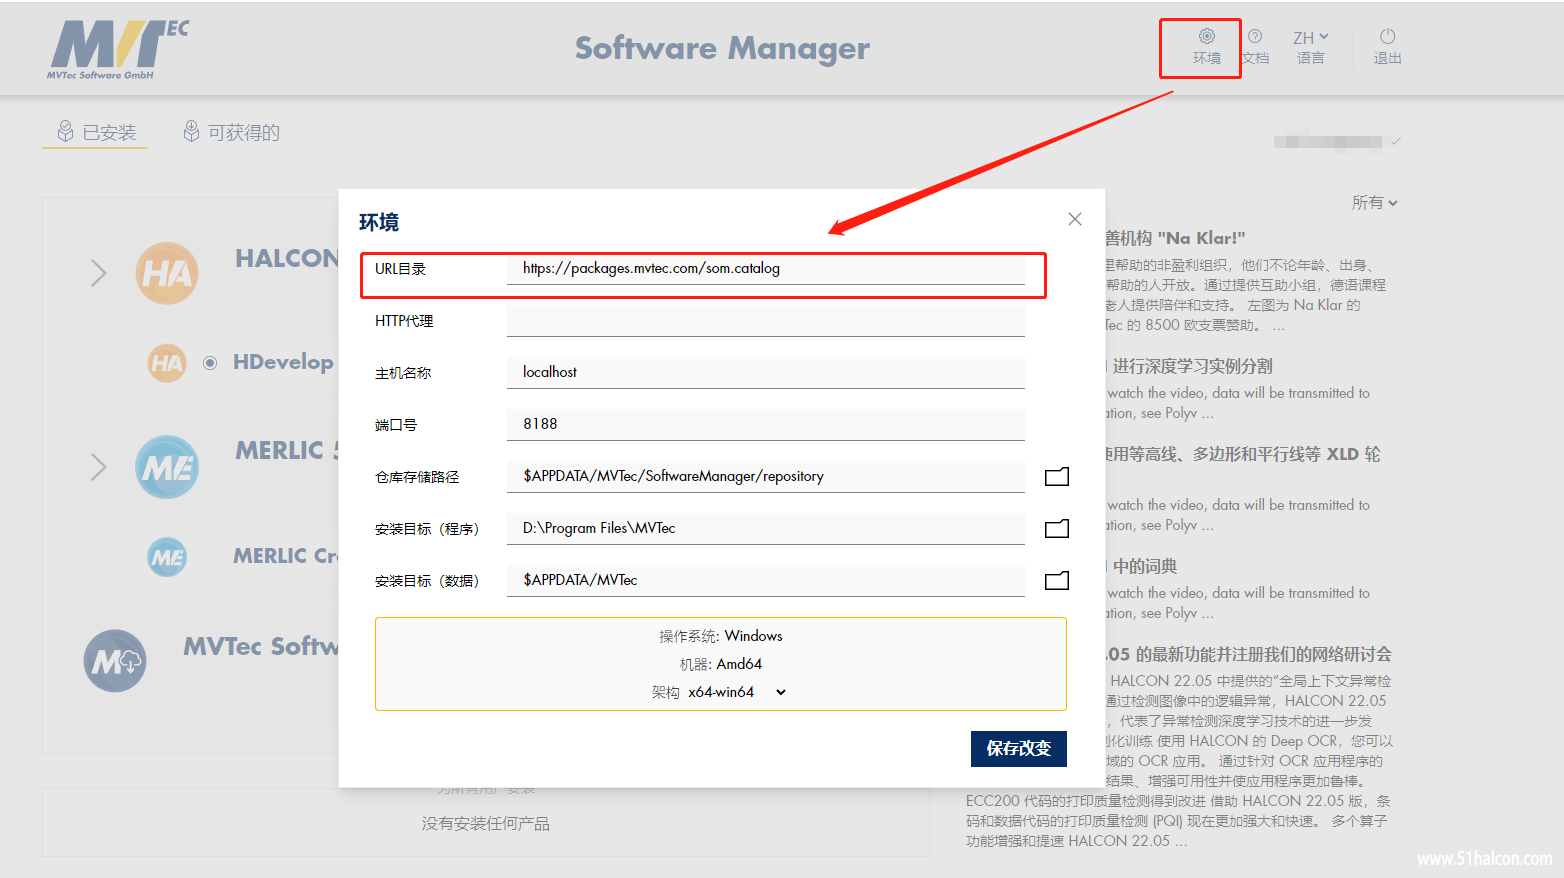
Task: Edit the 仓库存储路径 field
Action: tap(766, 476)
